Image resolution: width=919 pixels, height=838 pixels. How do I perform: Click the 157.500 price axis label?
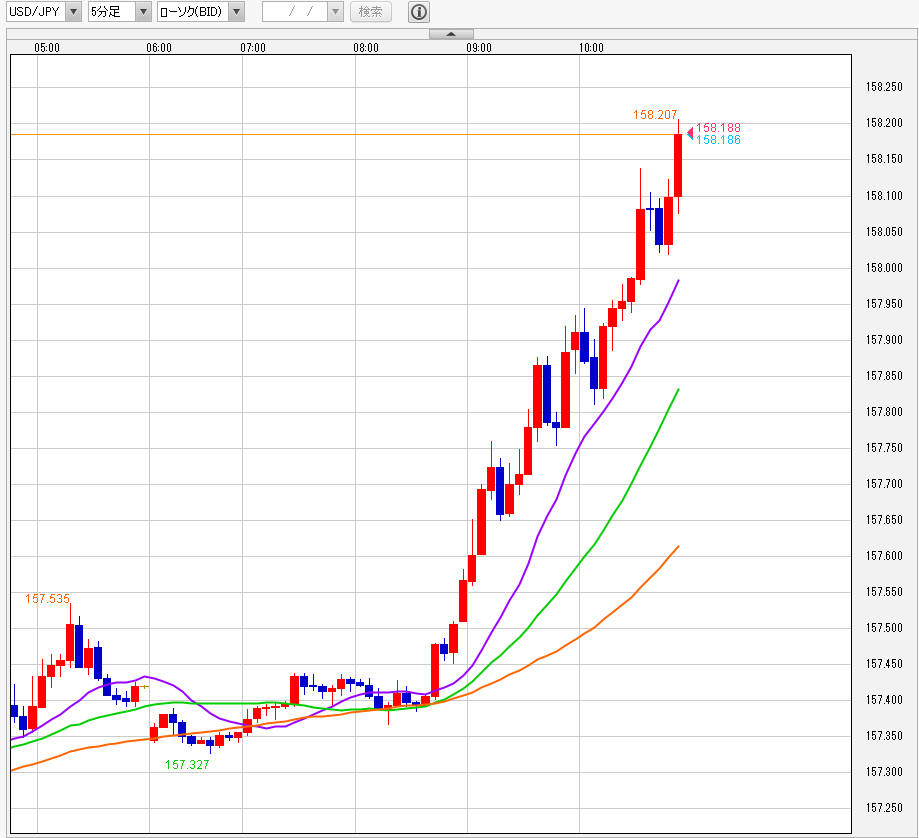click(884, 628)
